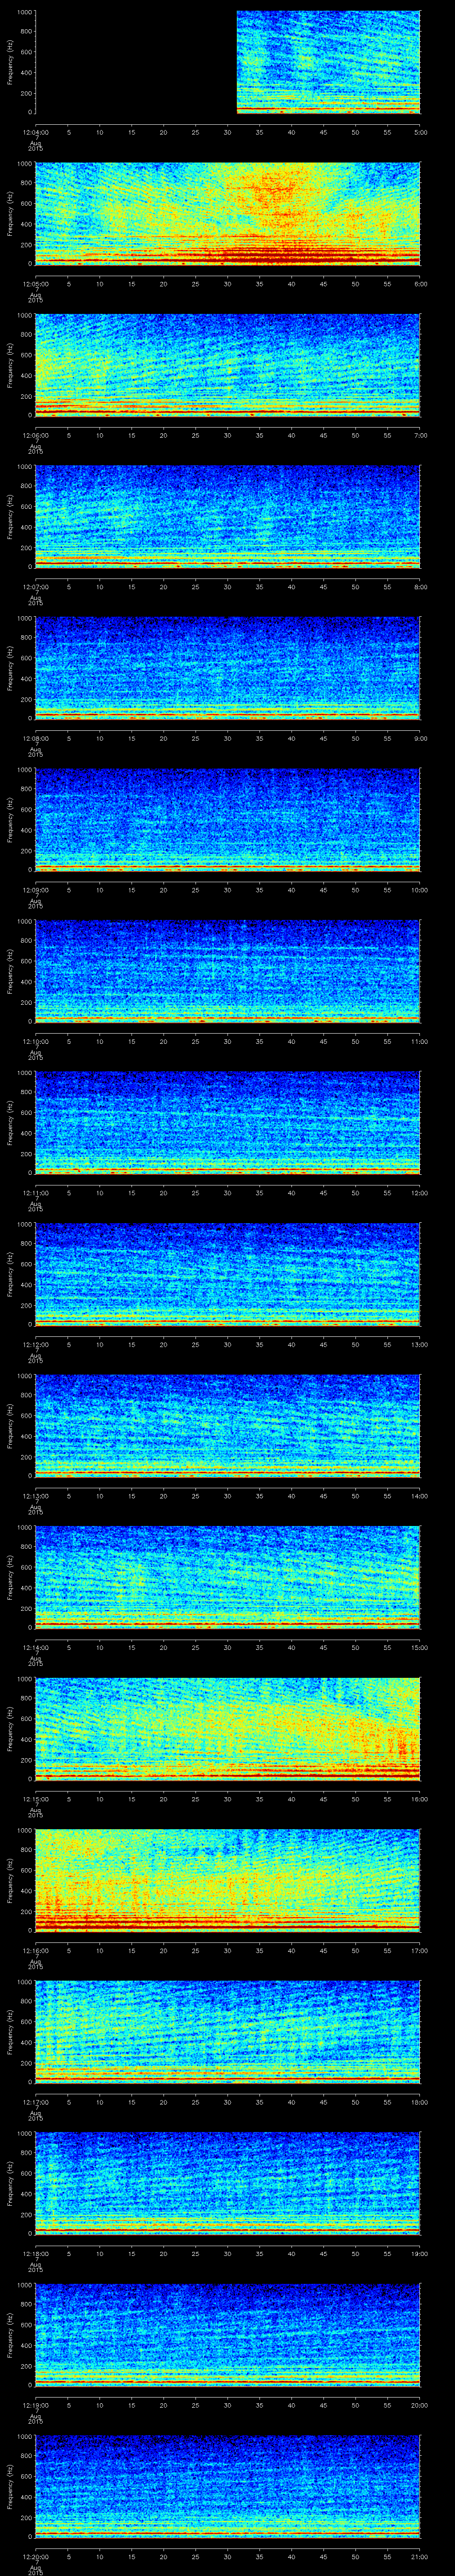Click the "12:19:00" start time label
Screen dimensions: 455x2576
[35, 2405]
